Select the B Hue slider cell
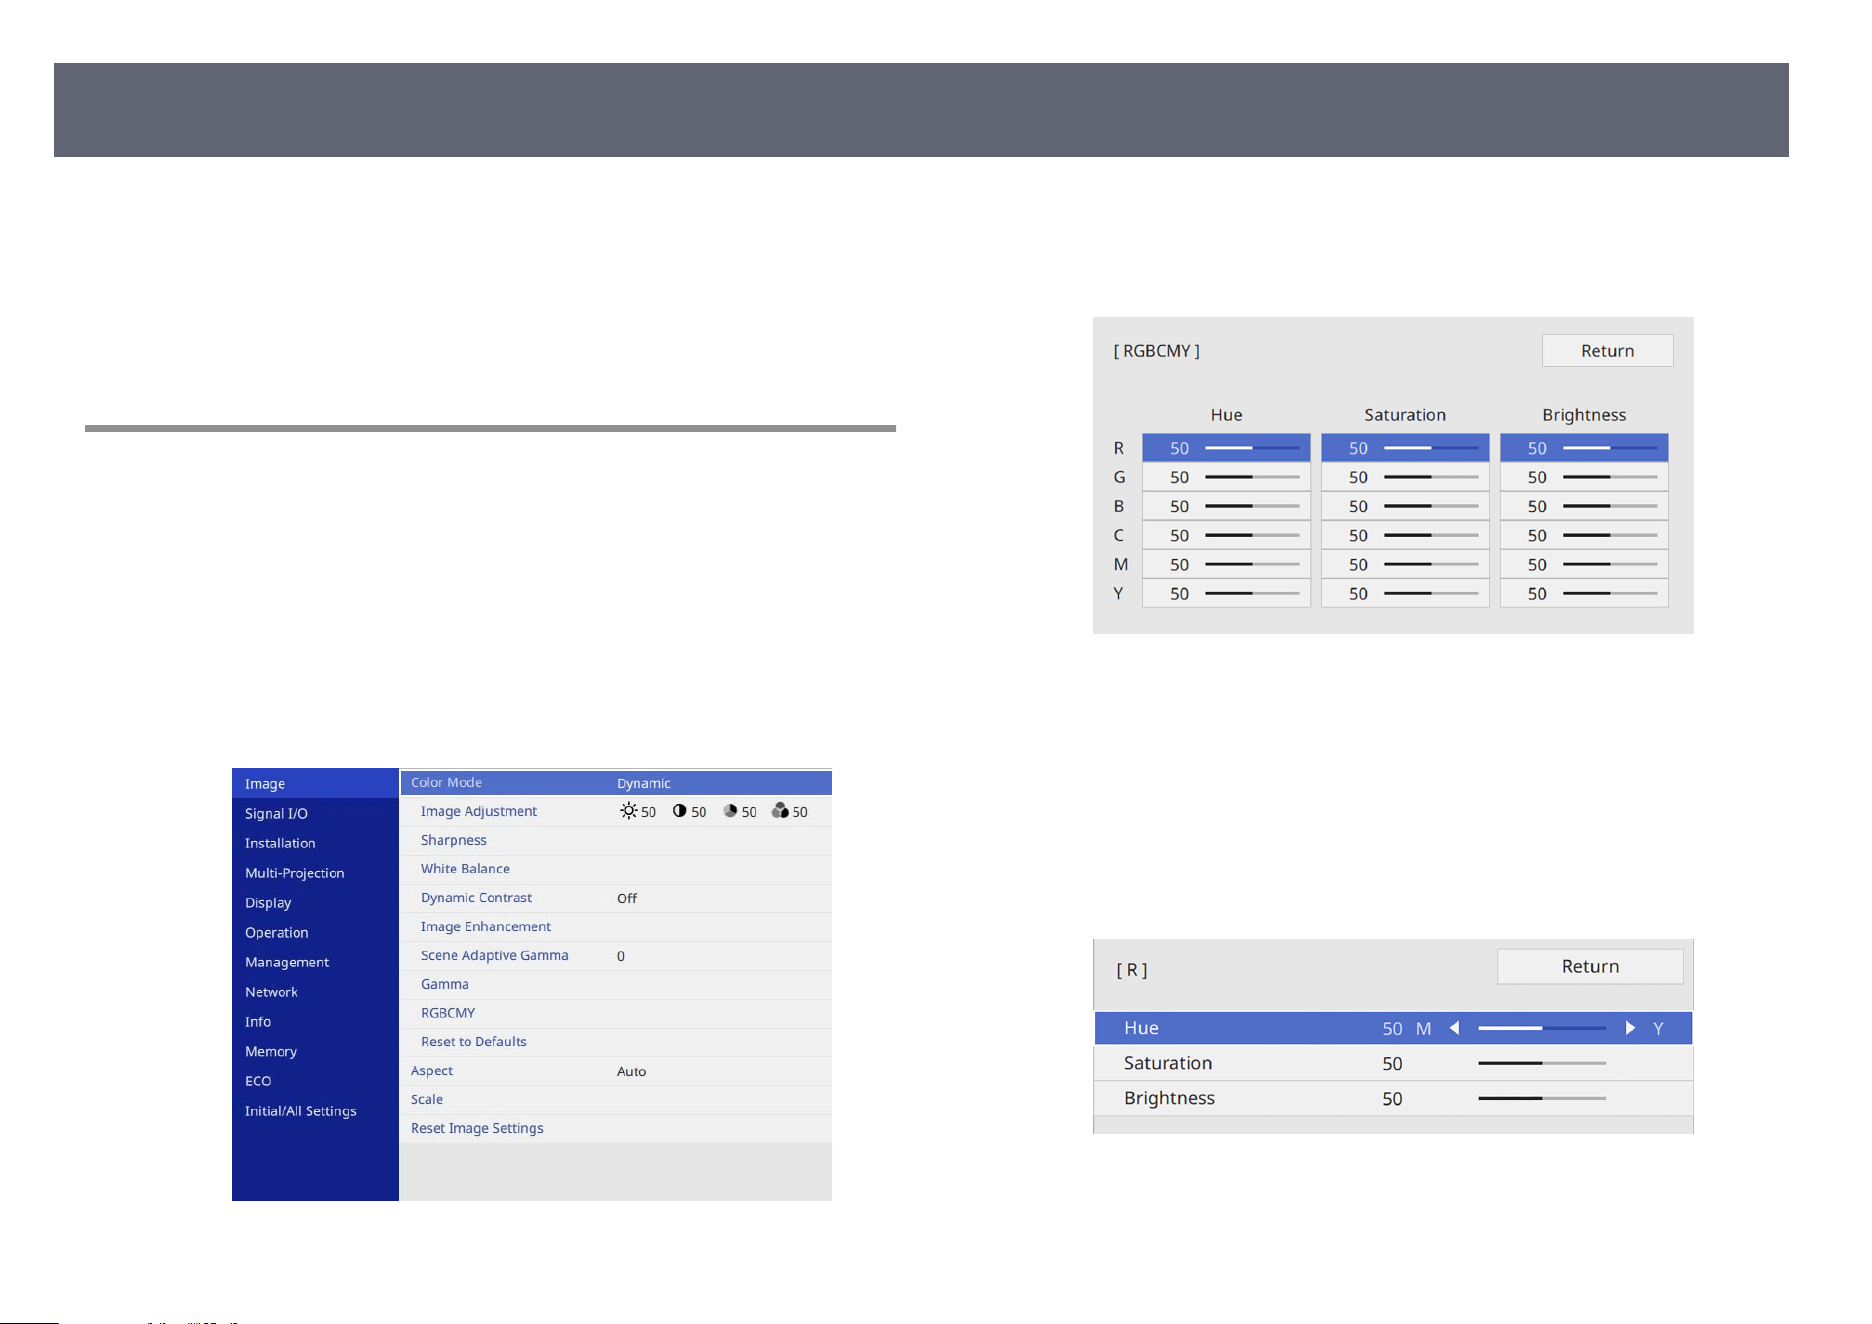1872x1324 pixels. pos(1226,506)
